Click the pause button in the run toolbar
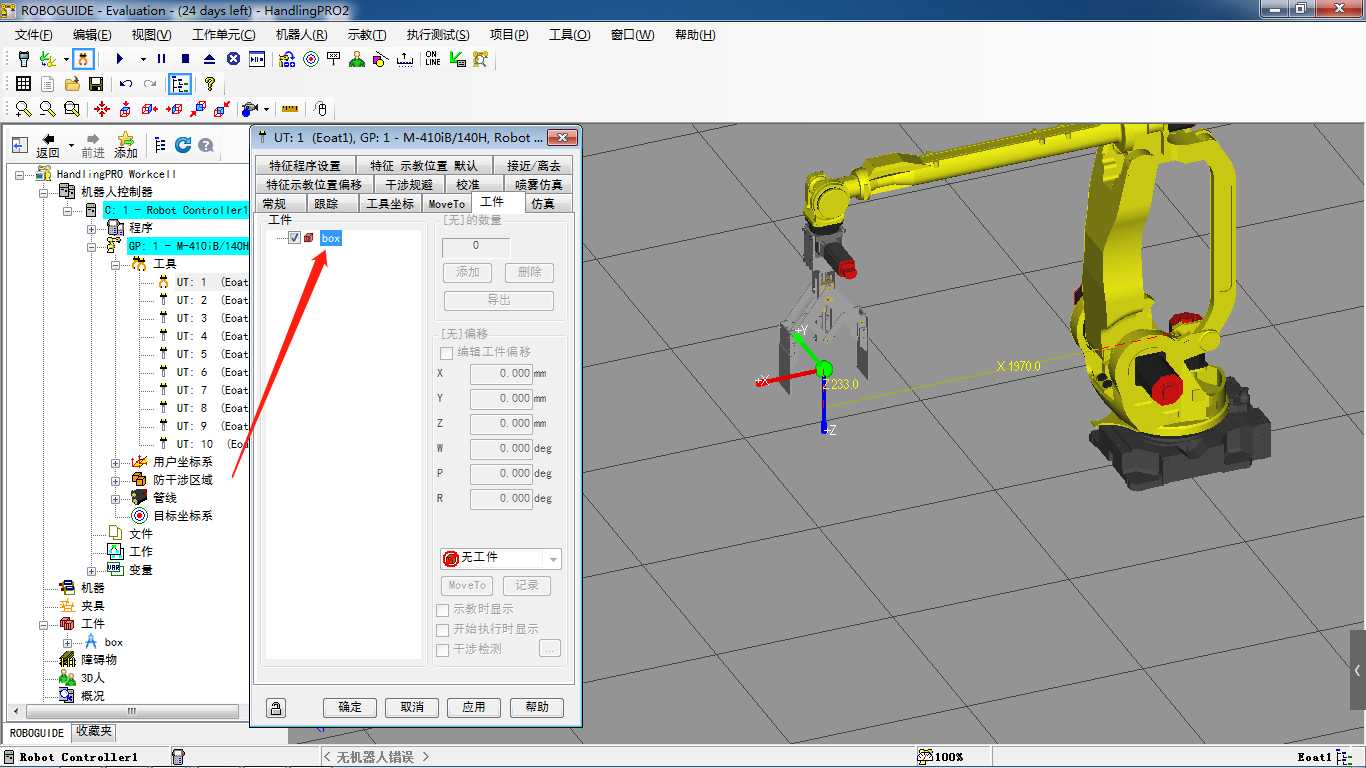 (161, 59)
